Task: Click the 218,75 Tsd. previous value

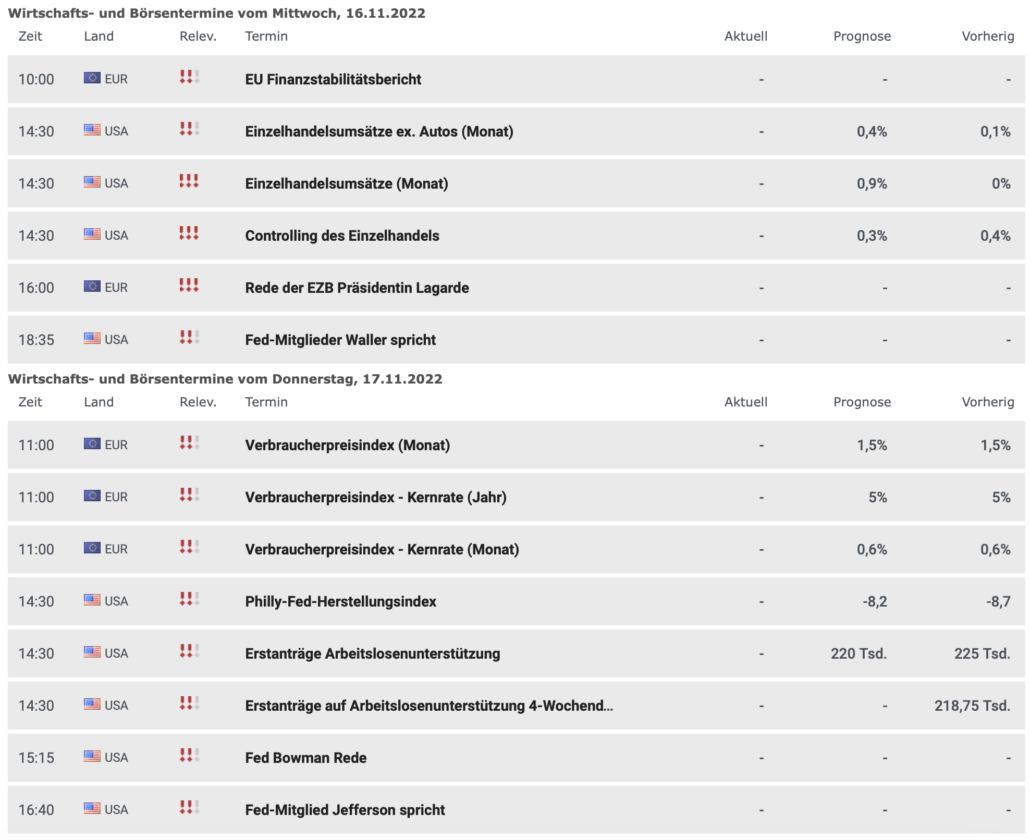Action: (969, 705)
